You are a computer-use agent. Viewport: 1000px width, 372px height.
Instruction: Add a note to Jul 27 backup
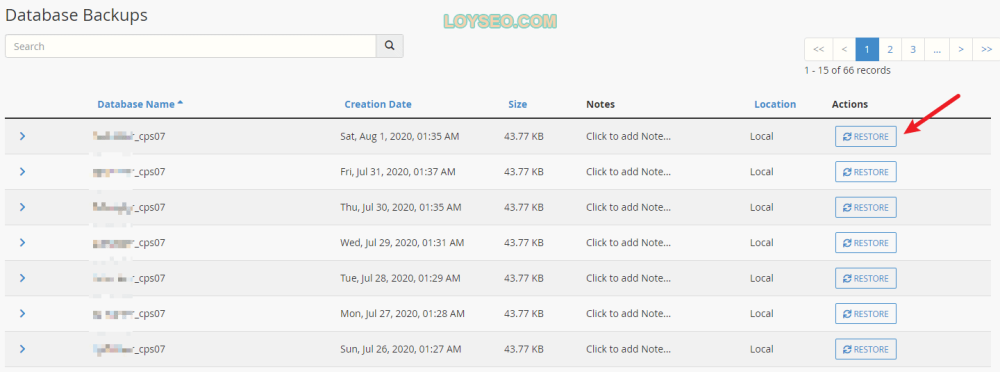click(x=628, y=313)
